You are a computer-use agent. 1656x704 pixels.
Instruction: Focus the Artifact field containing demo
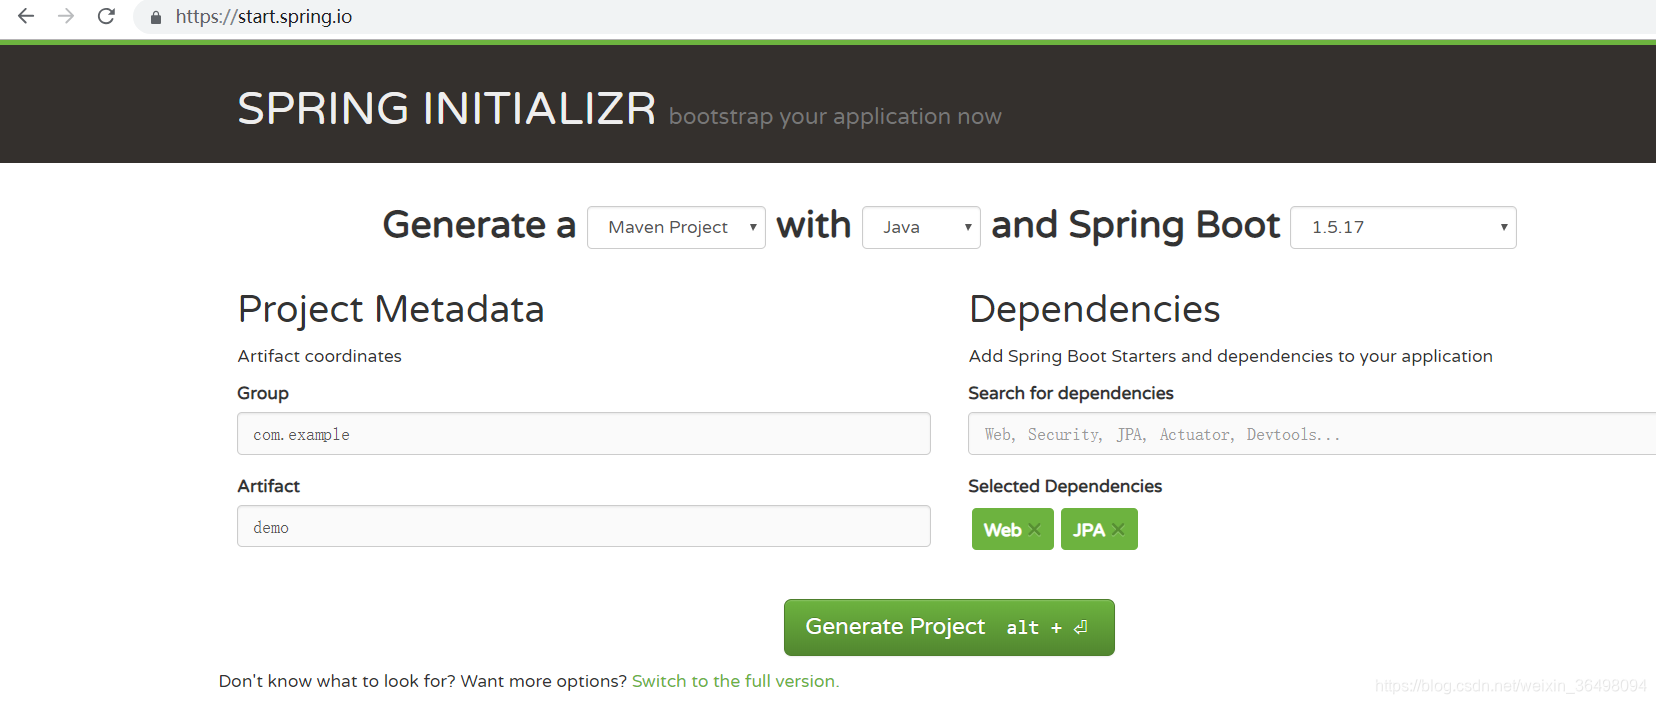tap(584, 526)
